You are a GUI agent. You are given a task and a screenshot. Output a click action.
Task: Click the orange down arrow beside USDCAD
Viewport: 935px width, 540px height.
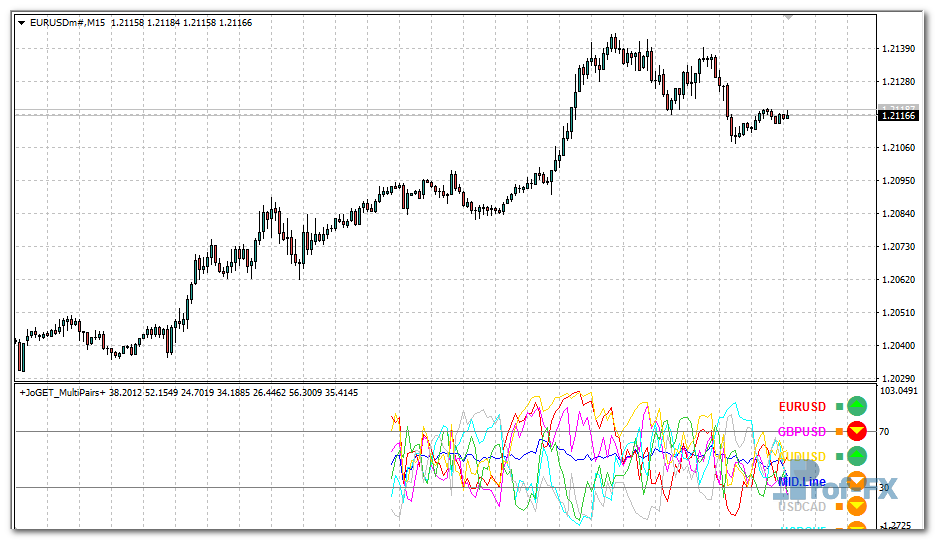pyautogui.click(x=856, y=506)
